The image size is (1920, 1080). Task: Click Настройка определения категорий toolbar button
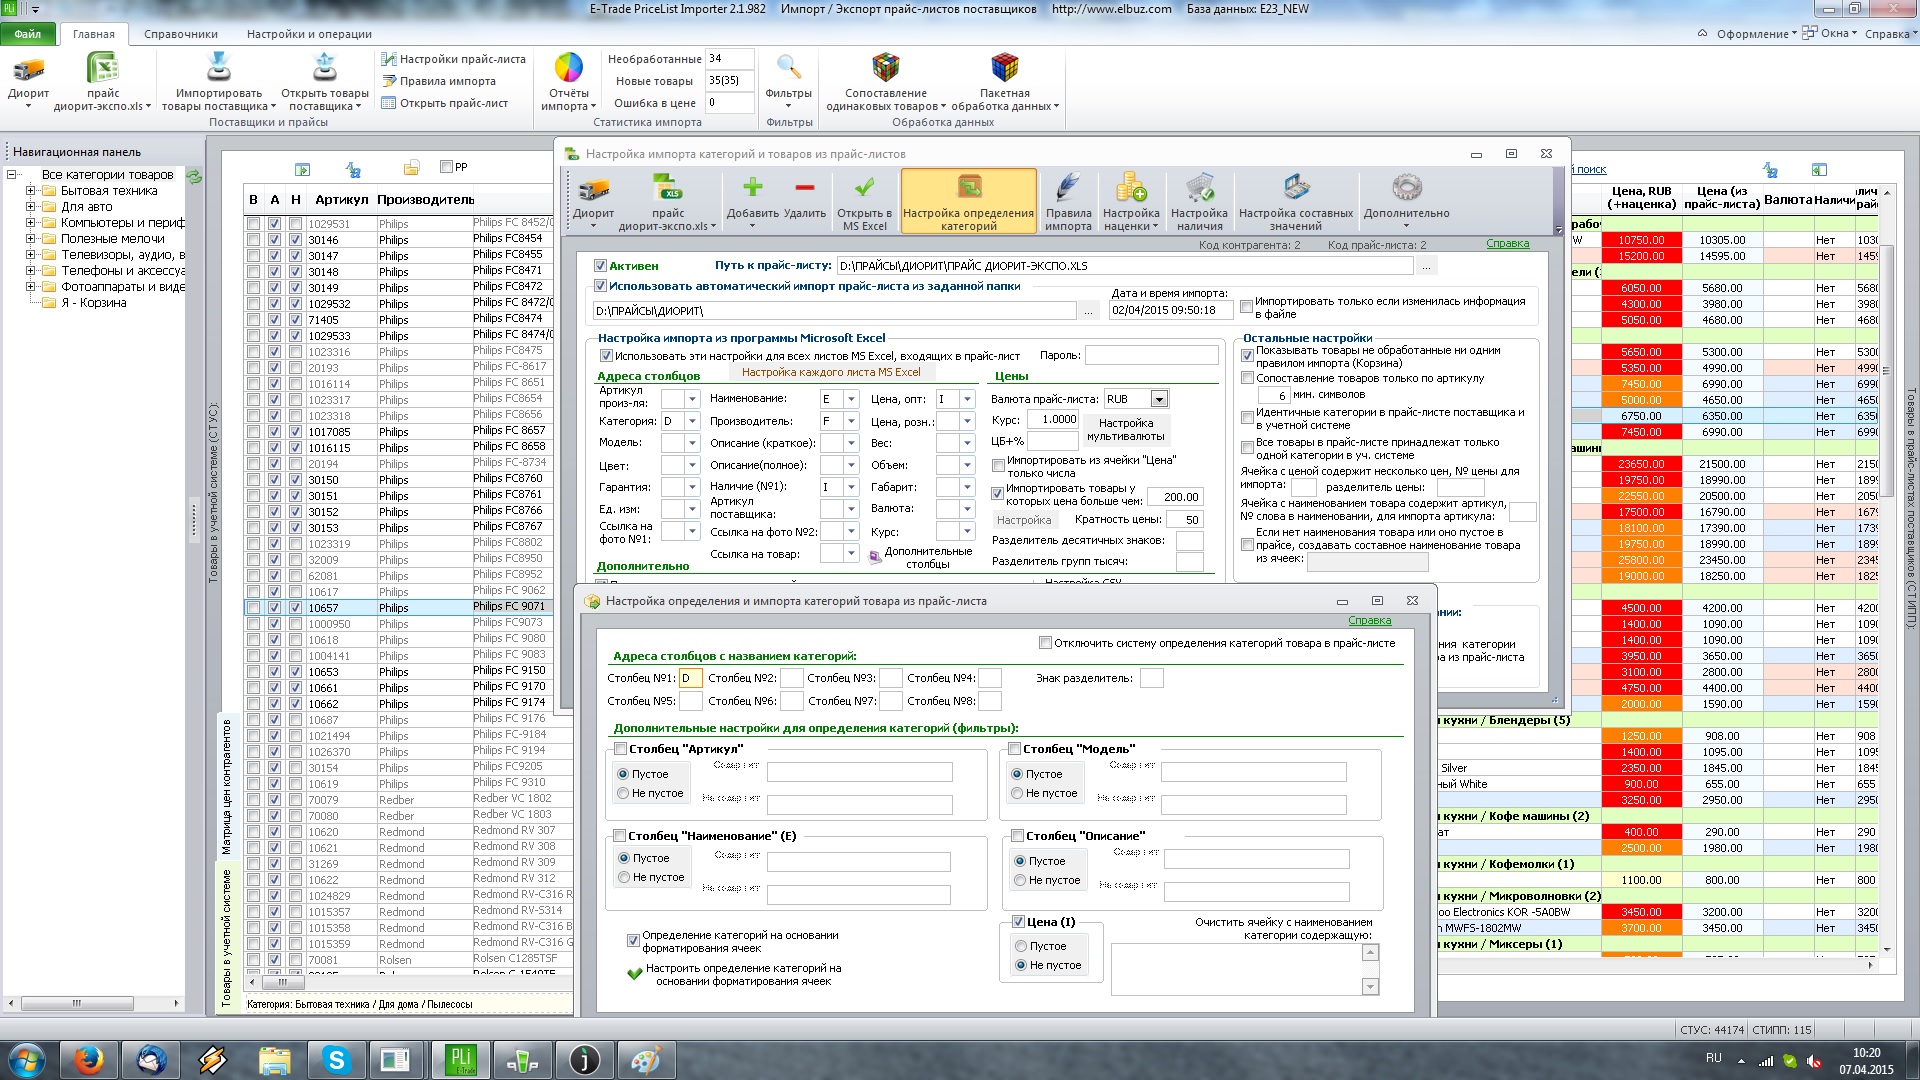tap(968, 201)
